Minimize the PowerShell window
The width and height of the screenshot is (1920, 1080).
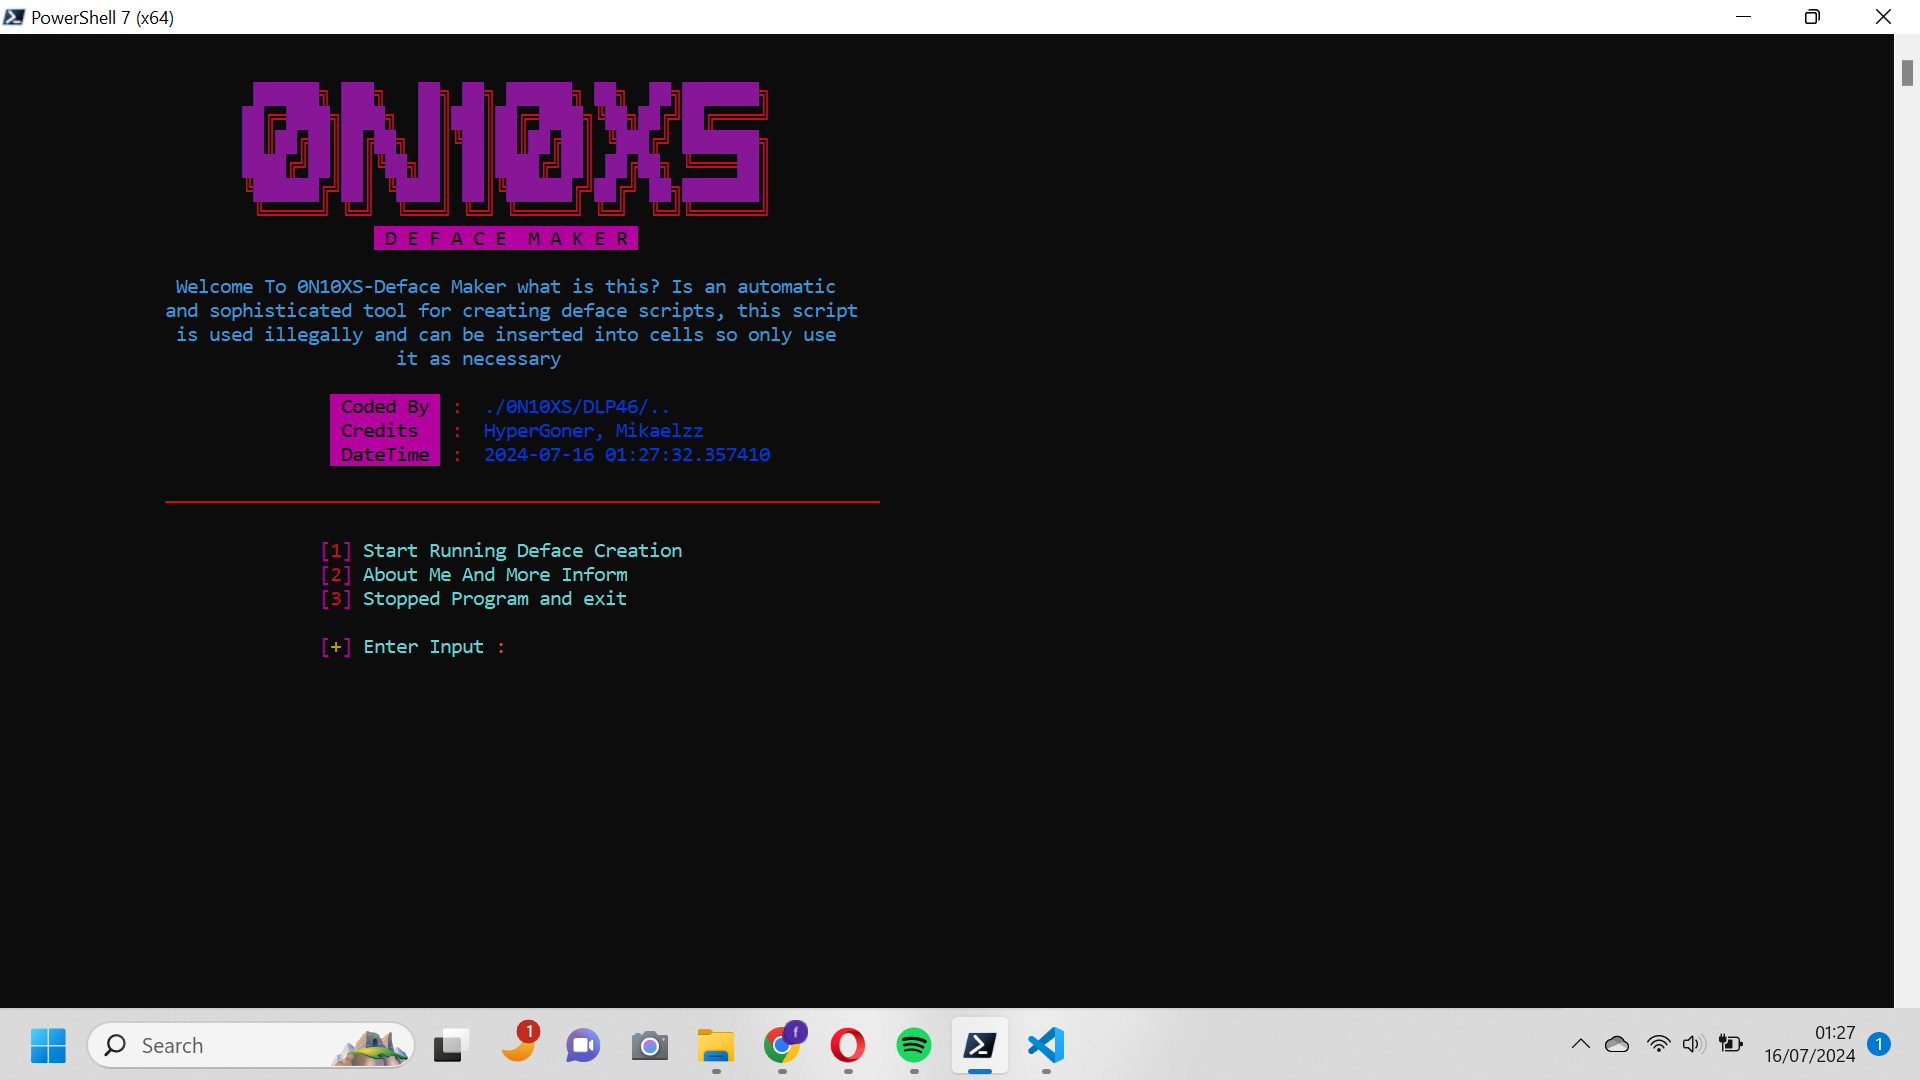(x=1743, y=17)
